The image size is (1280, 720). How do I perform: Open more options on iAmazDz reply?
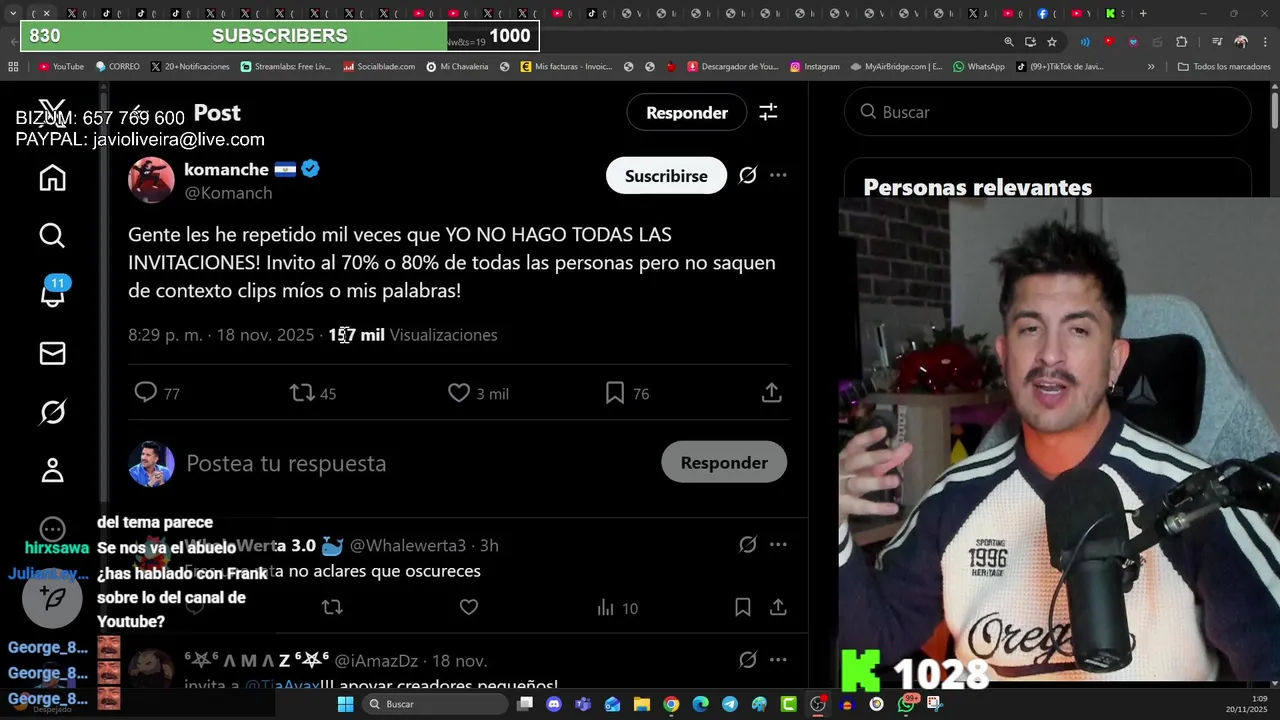tap(778, 660)
